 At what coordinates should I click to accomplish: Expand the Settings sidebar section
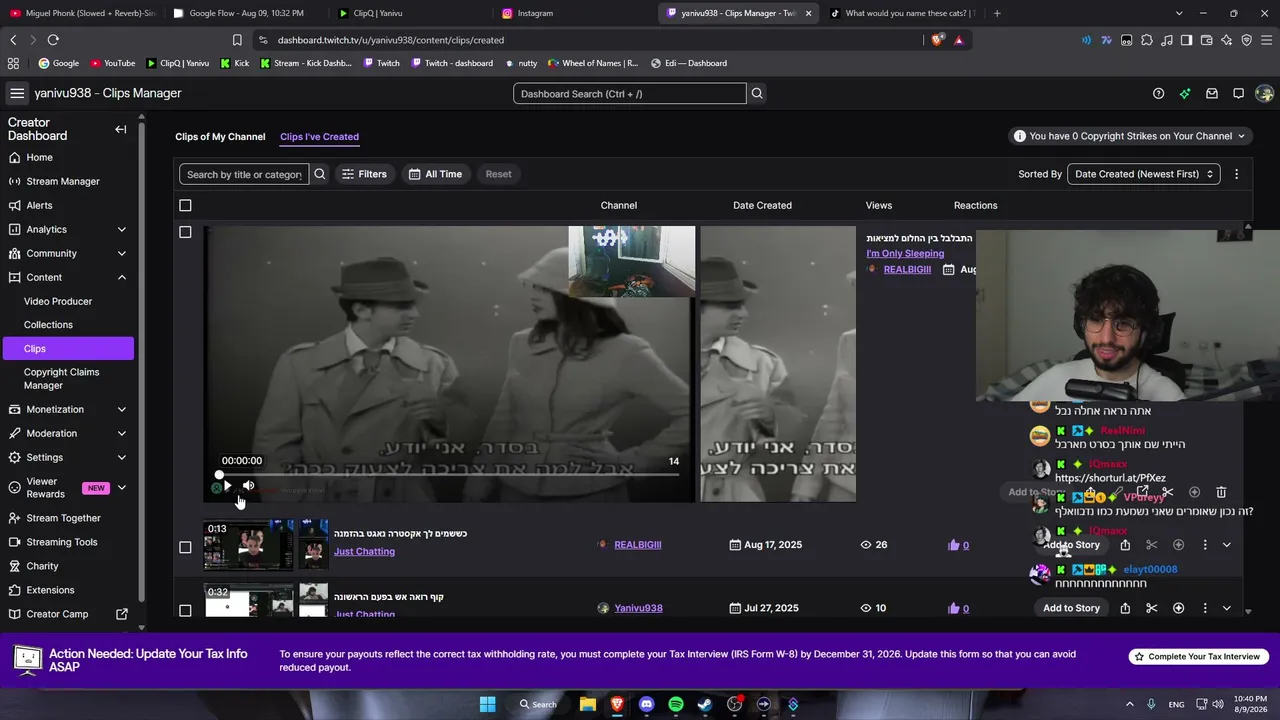click(122, 457)
